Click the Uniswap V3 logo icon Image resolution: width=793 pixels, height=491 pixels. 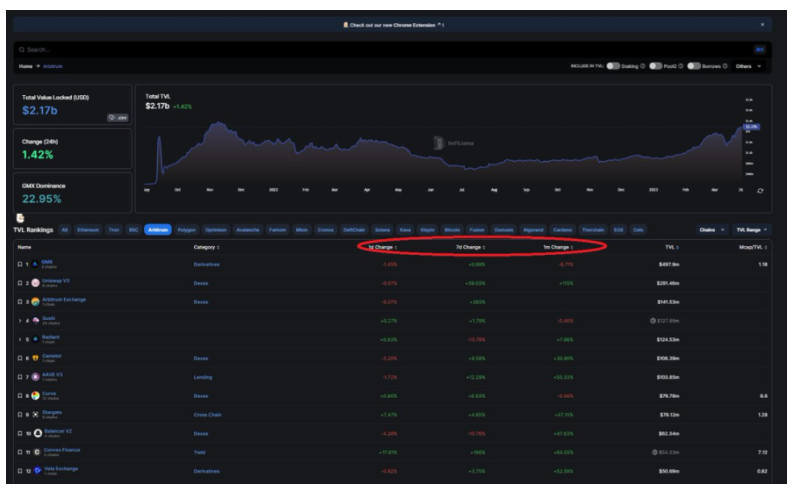pyautogui.click(x=35, y=283)
